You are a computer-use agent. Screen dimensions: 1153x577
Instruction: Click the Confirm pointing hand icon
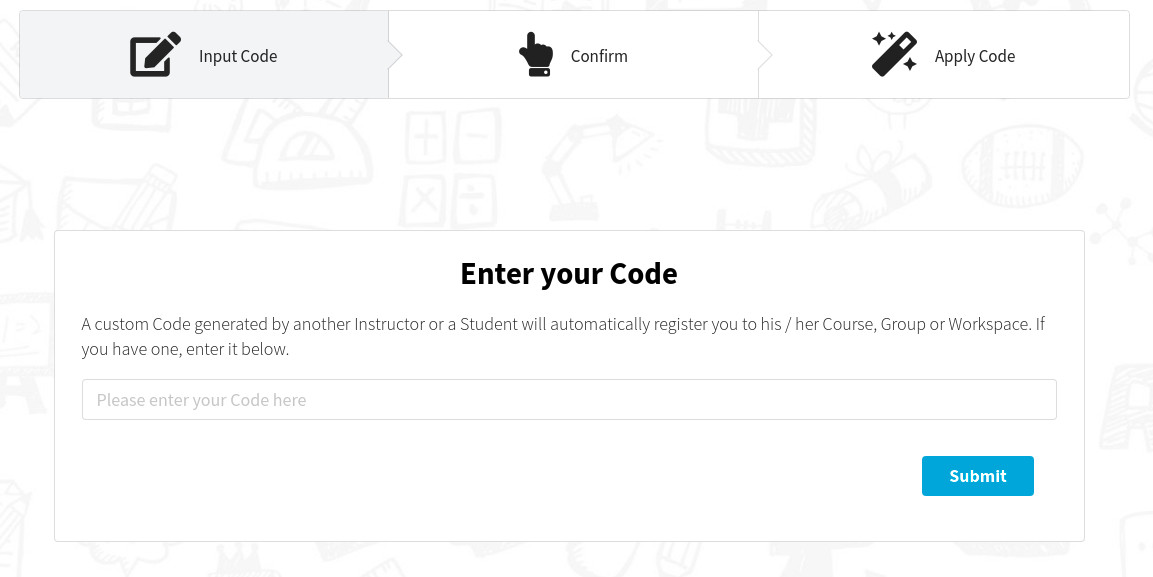tap(537, 54)
